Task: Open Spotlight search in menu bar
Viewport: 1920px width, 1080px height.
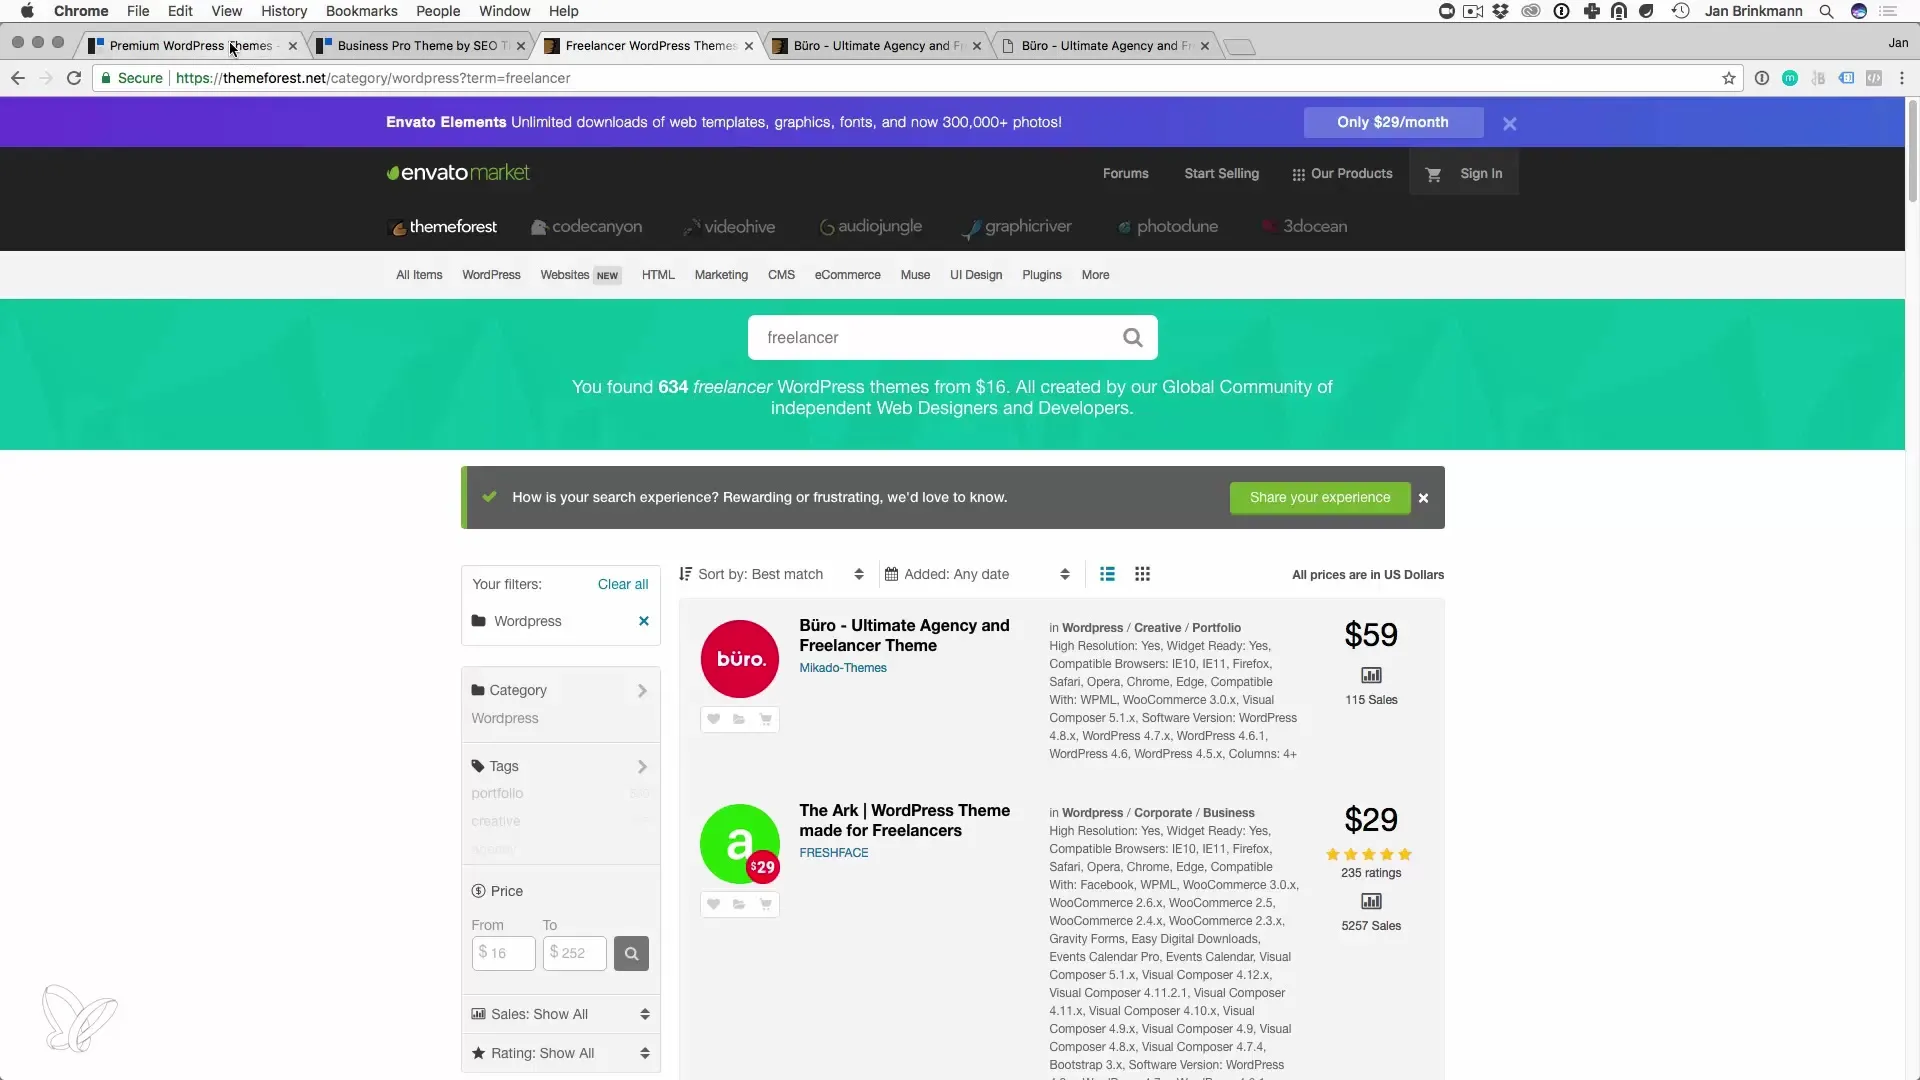Action: (1826, 11)
